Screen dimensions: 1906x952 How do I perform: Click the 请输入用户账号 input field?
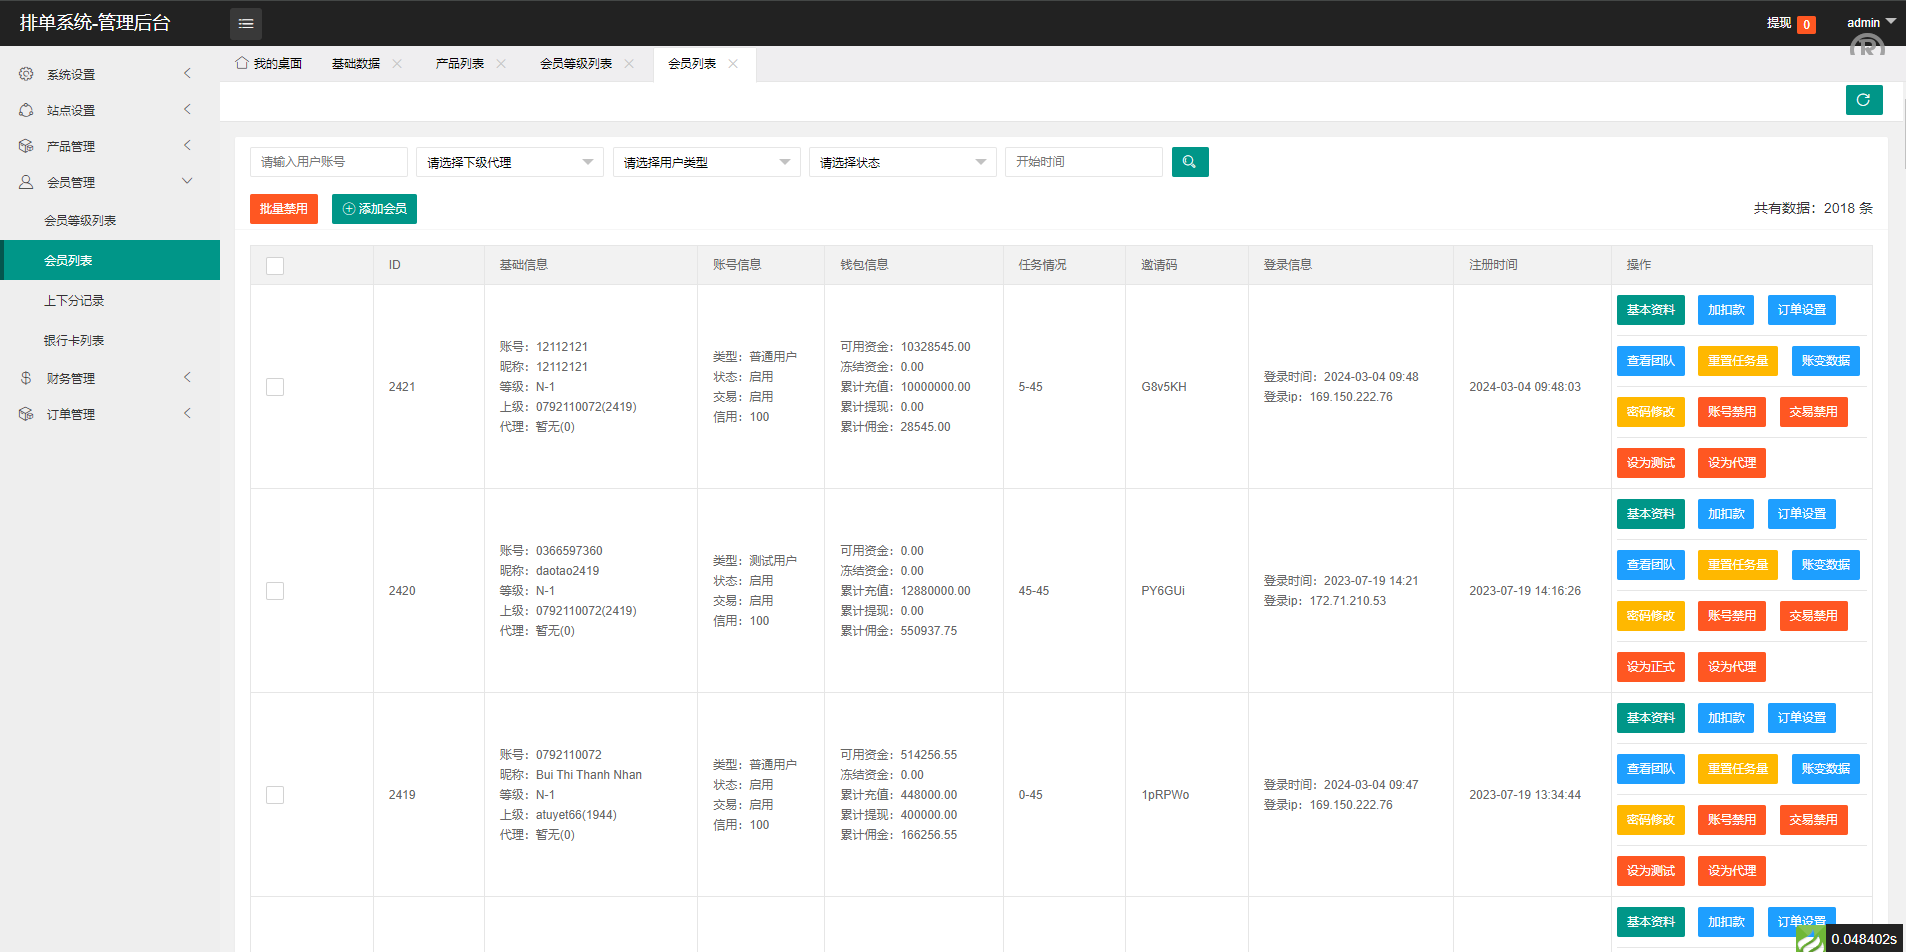point(328,162)
